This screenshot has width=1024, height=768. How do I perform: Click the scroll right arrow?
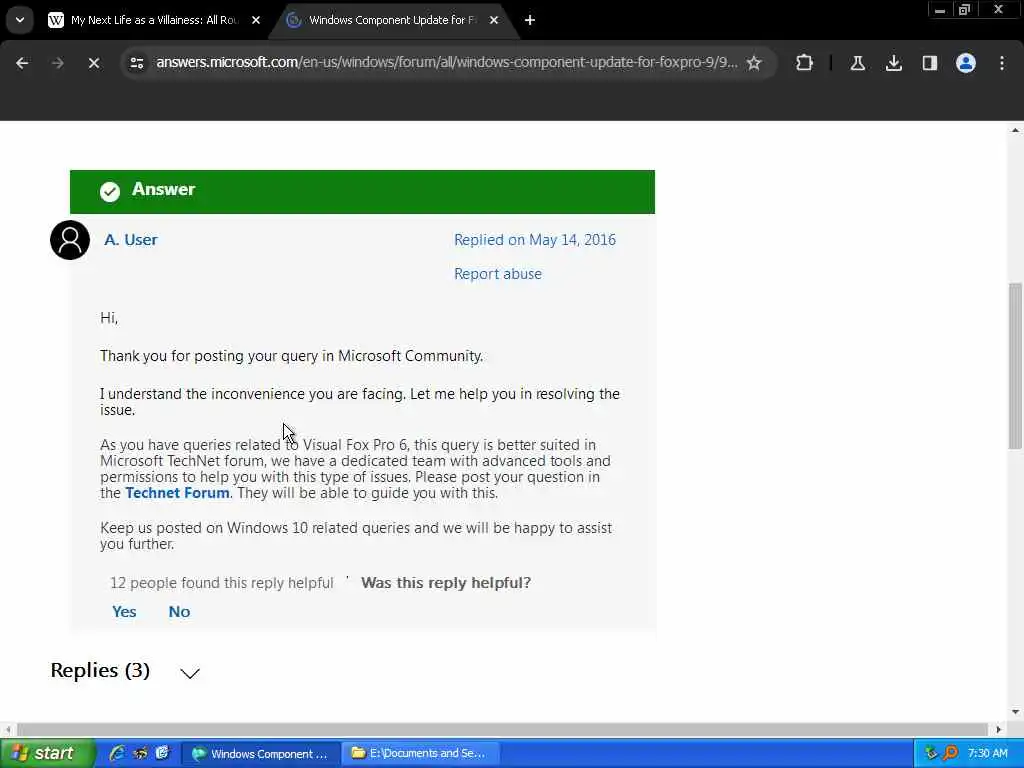coord(999,729)
